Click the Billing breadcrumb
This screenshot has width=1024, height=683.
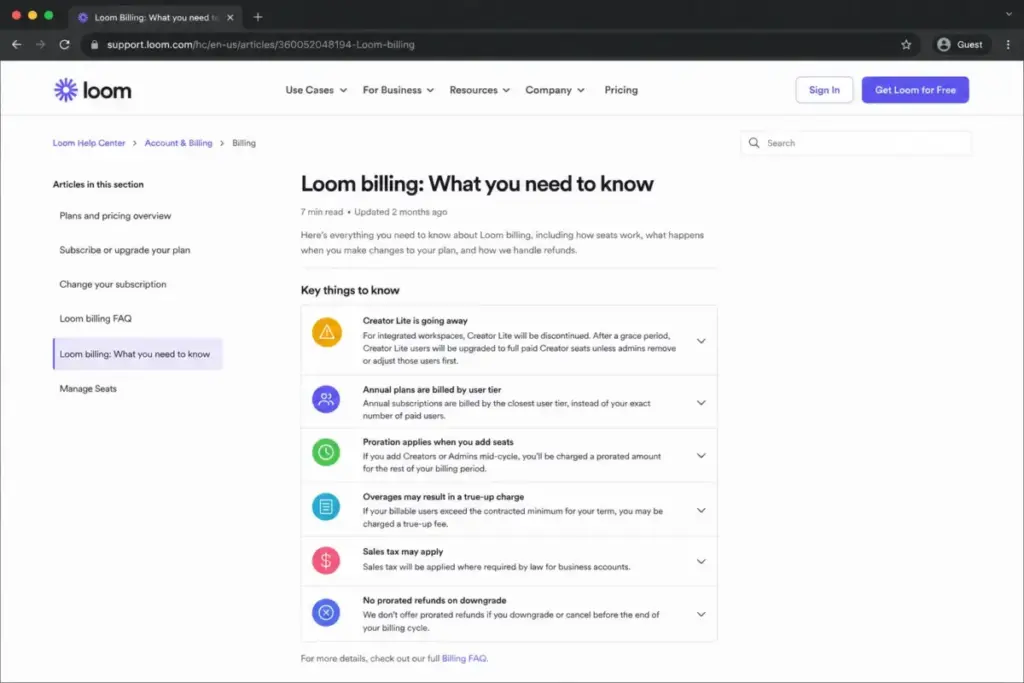[244, 143]
